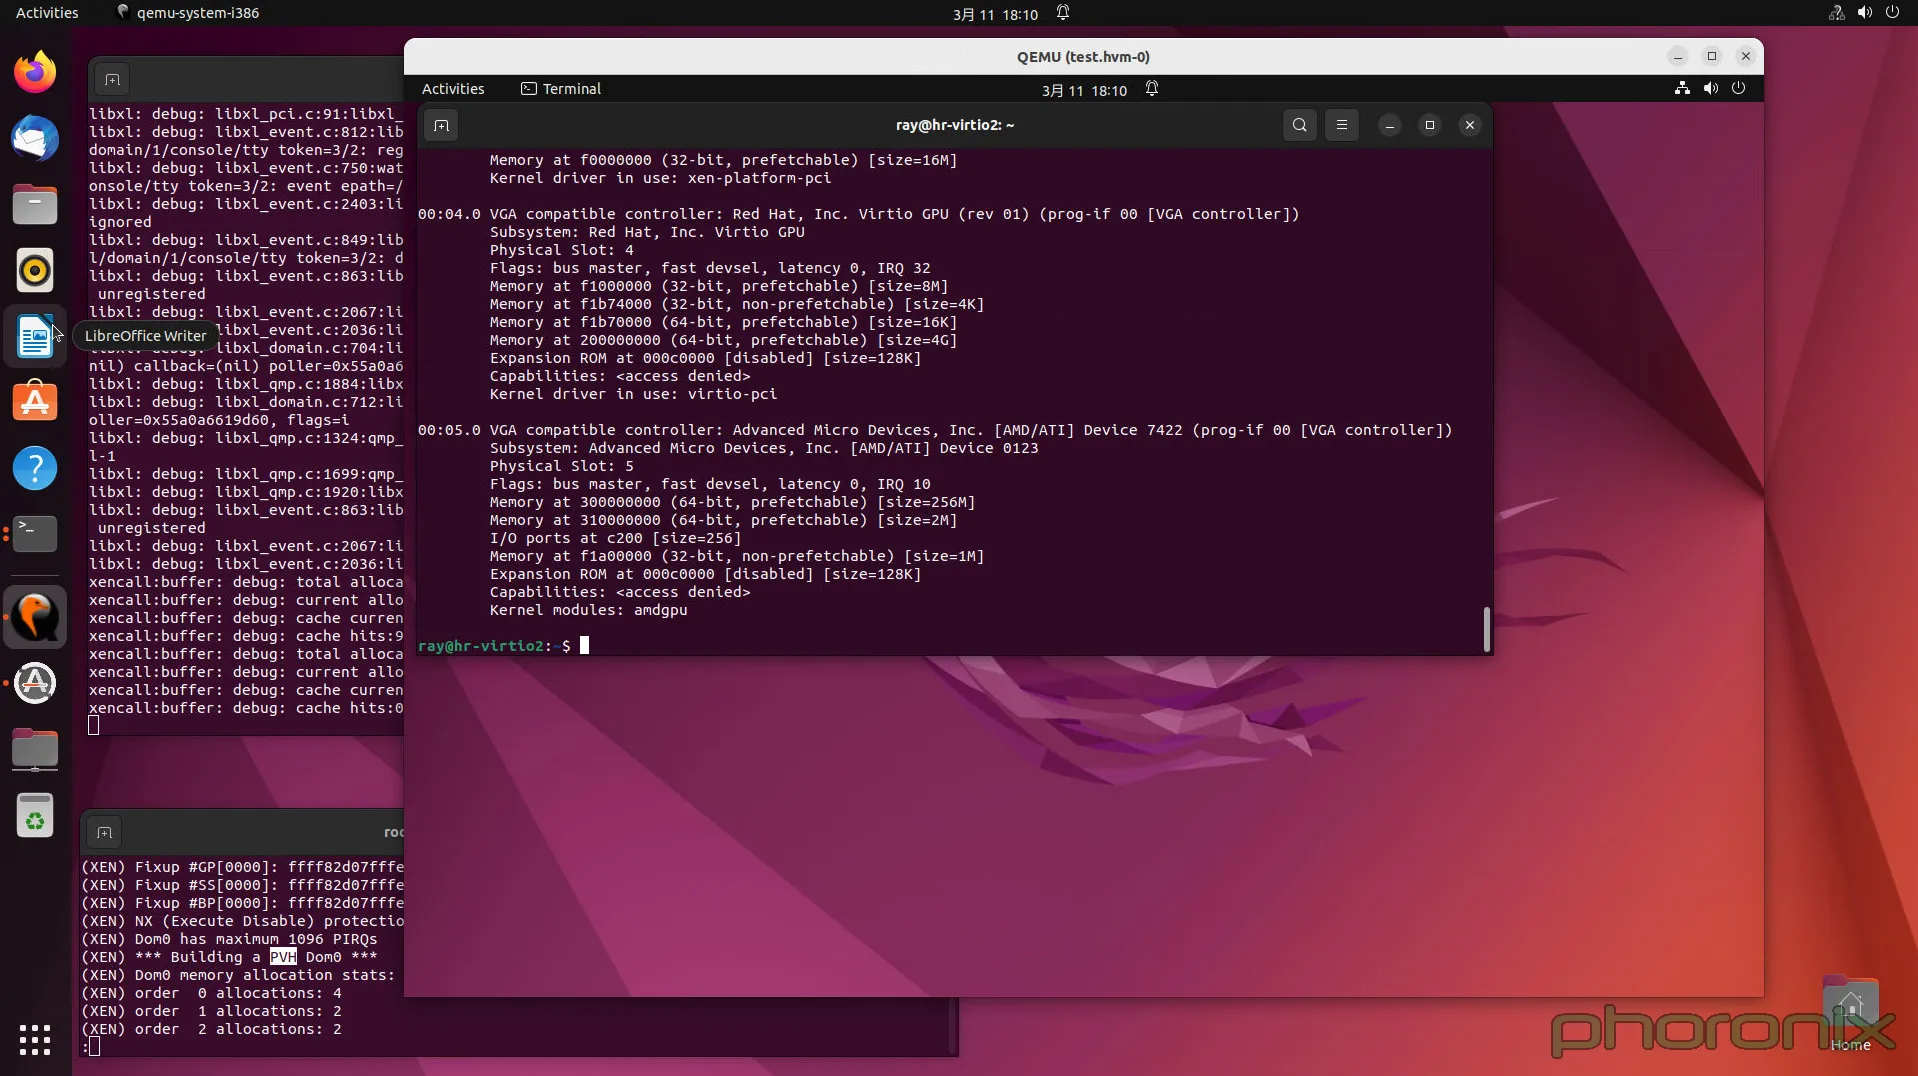The image size is (1918, 1076).
Task: Open guest network icon inside QEMU
Action: click(1683, 89)
